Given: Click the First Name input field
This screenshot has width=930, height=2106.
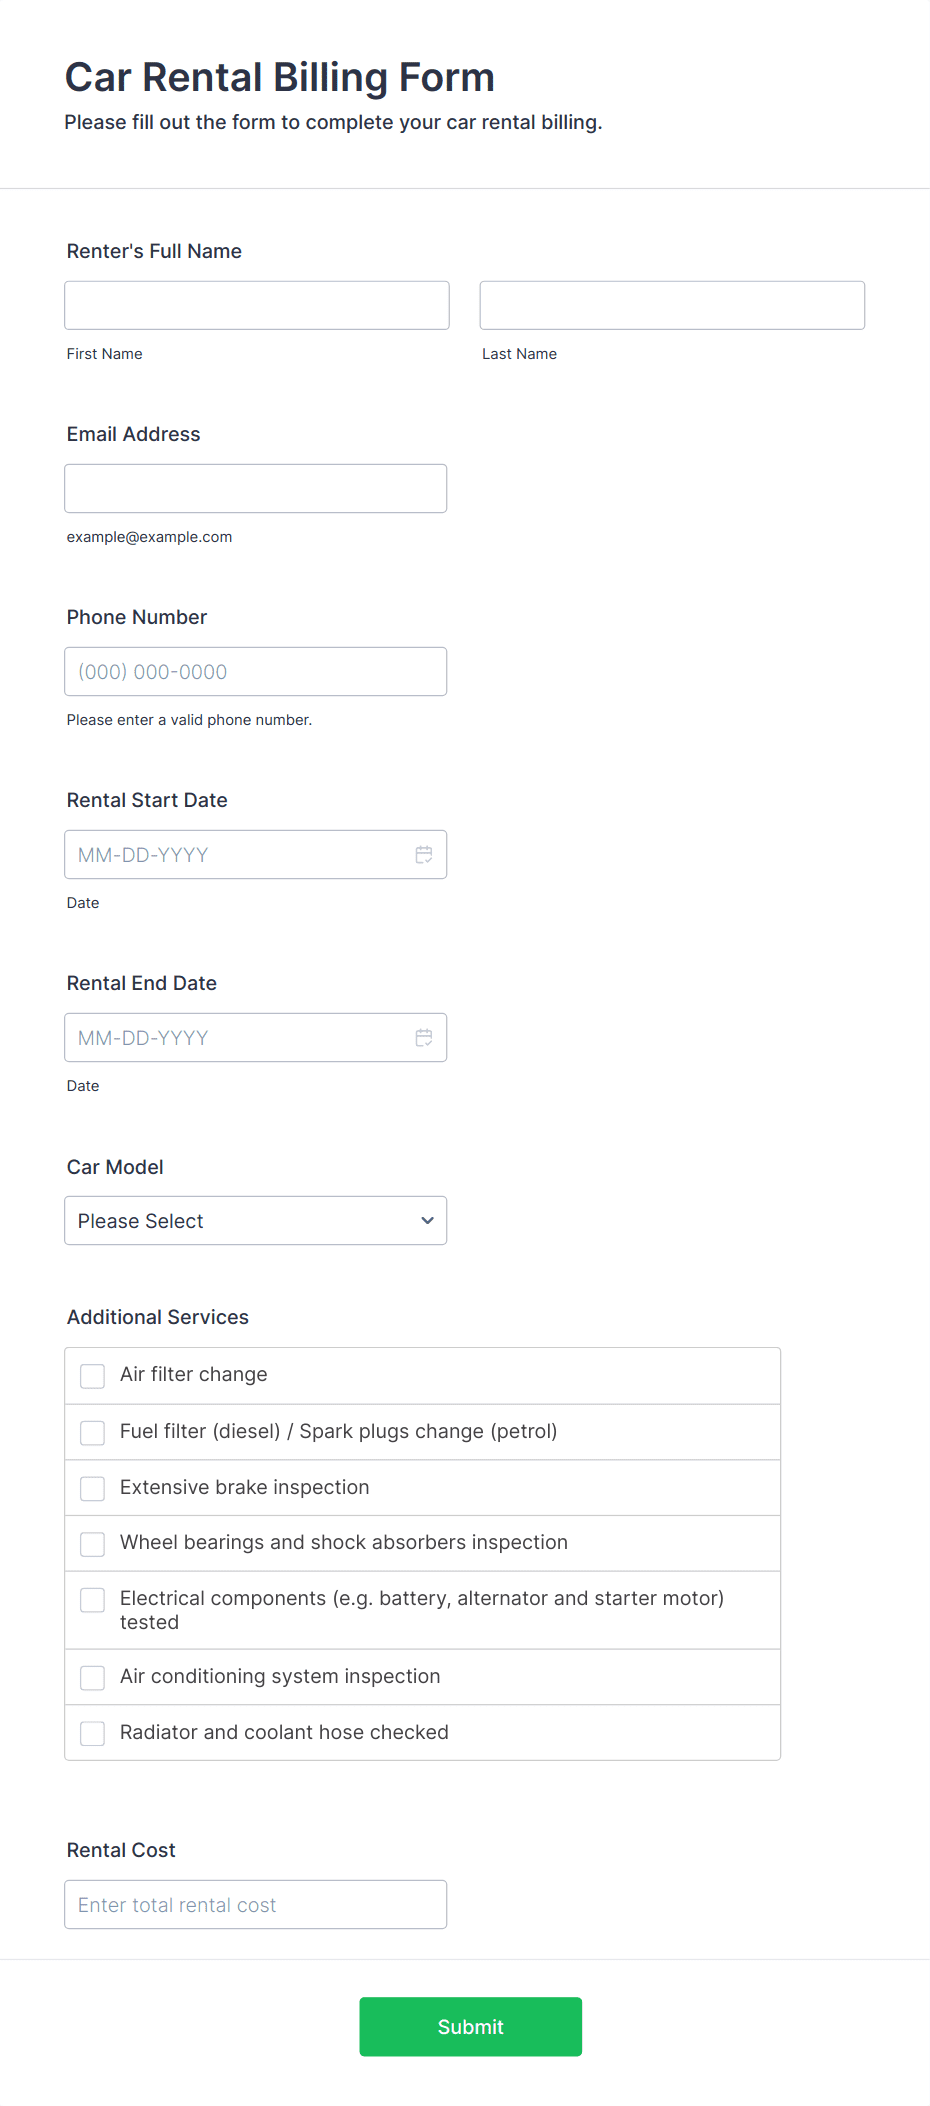Looking at the screenshot, I should 256,304.
